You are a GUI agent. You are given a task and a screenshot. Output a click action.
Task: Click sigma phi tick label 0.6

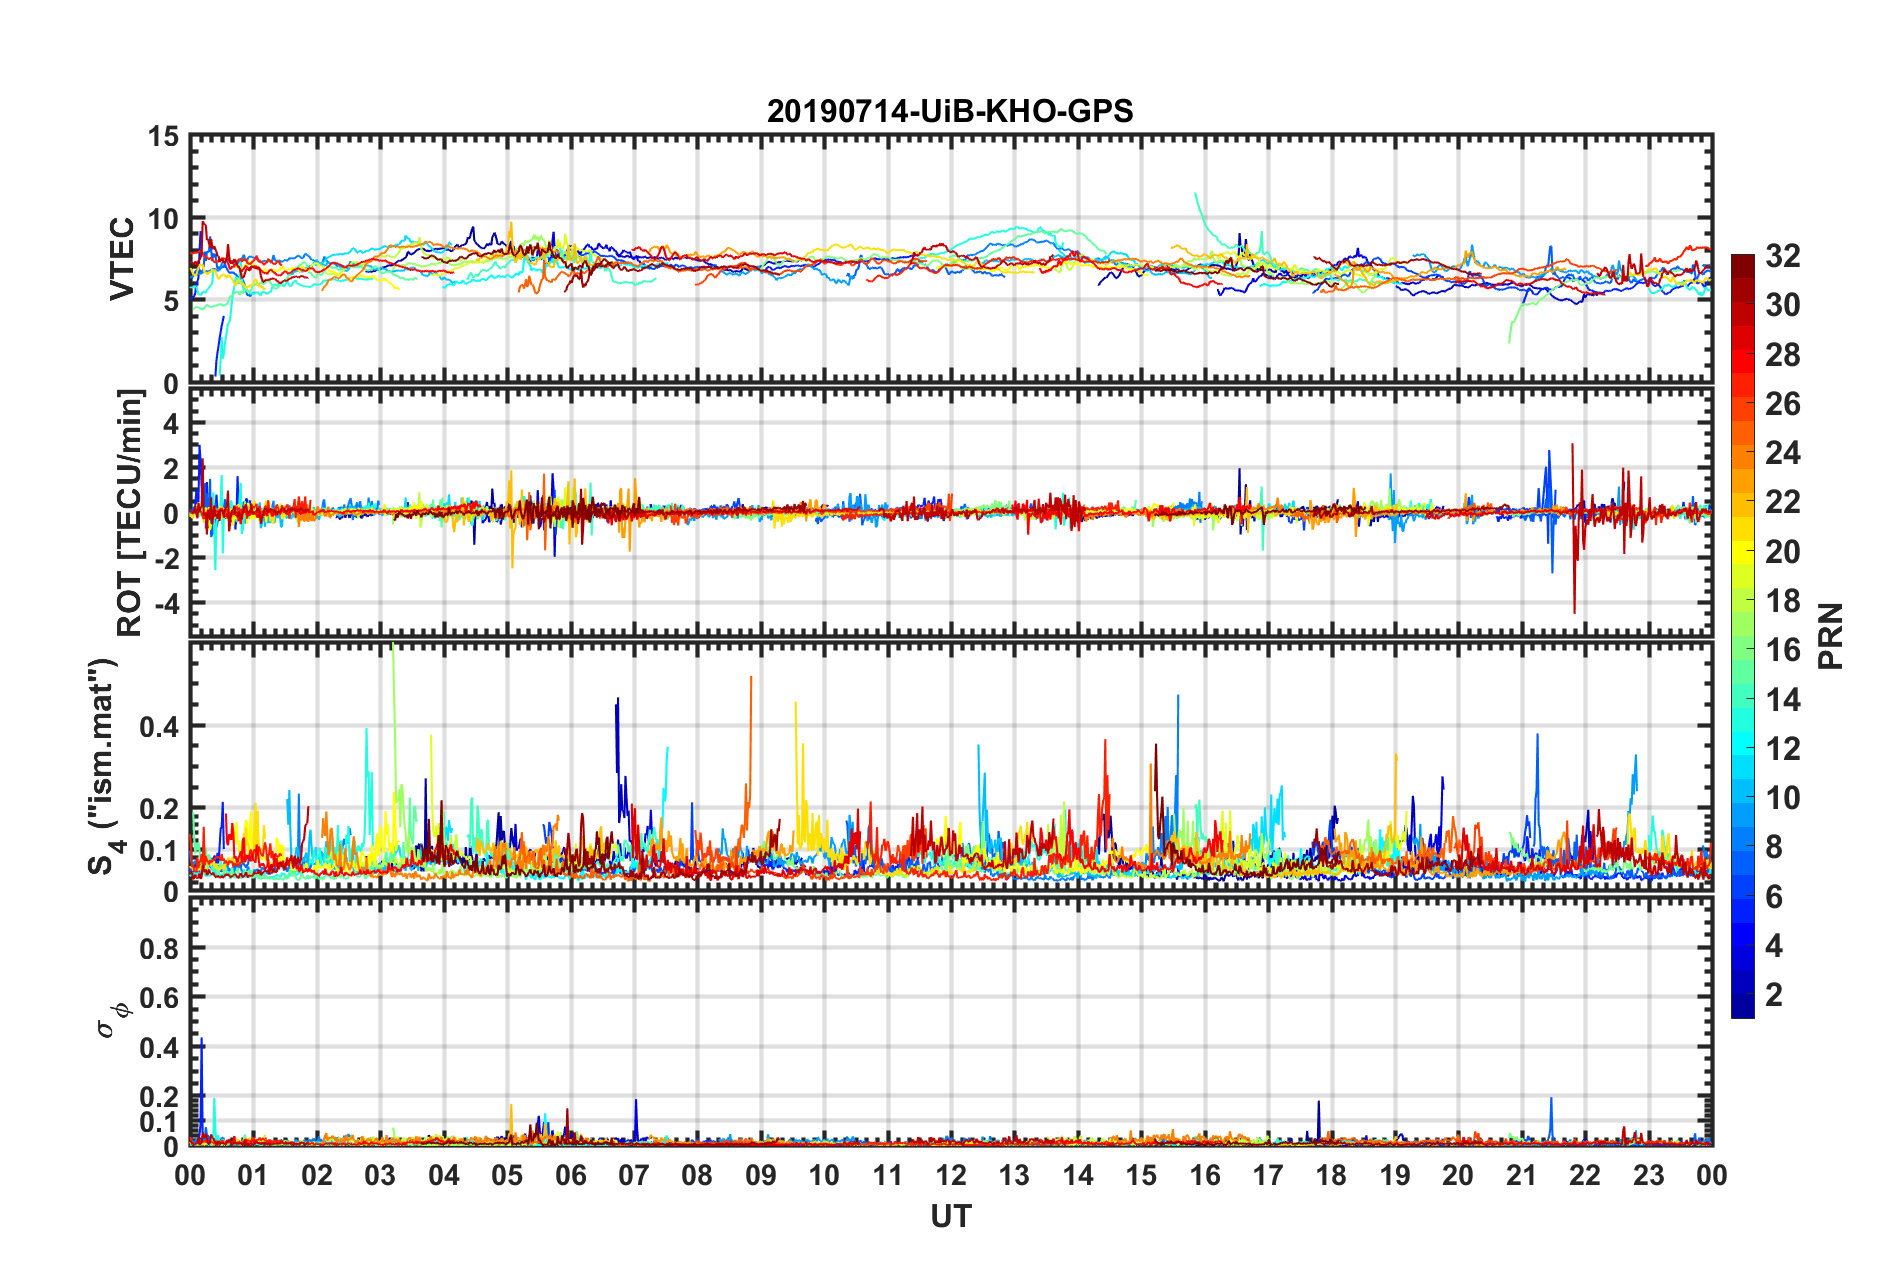coord(159,998)
